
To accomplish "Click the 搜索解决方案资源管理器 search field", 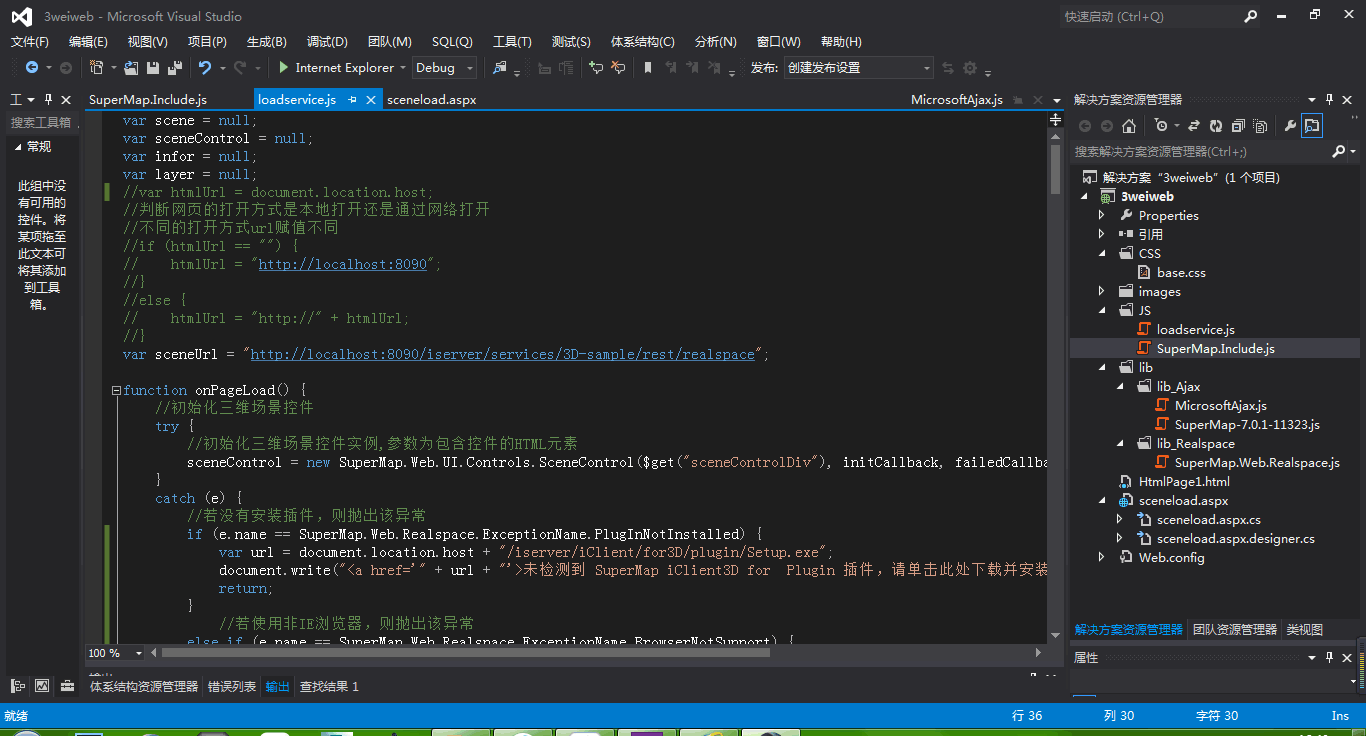I will (x=1200, y=152).
